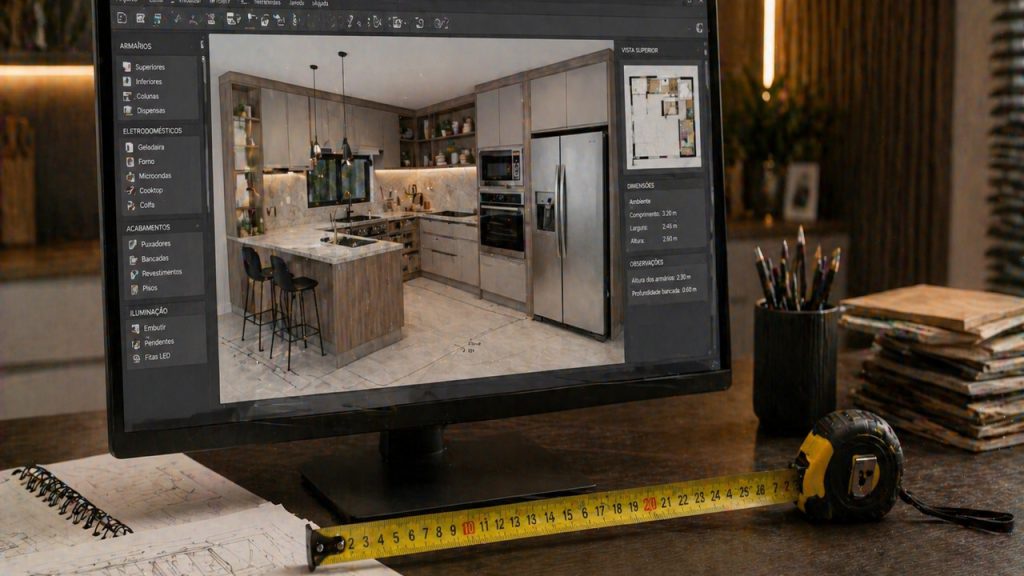Open the Janela menu in menu bar
The height and width of the screenshot is (576, 1024).
[x=296, y=3]
